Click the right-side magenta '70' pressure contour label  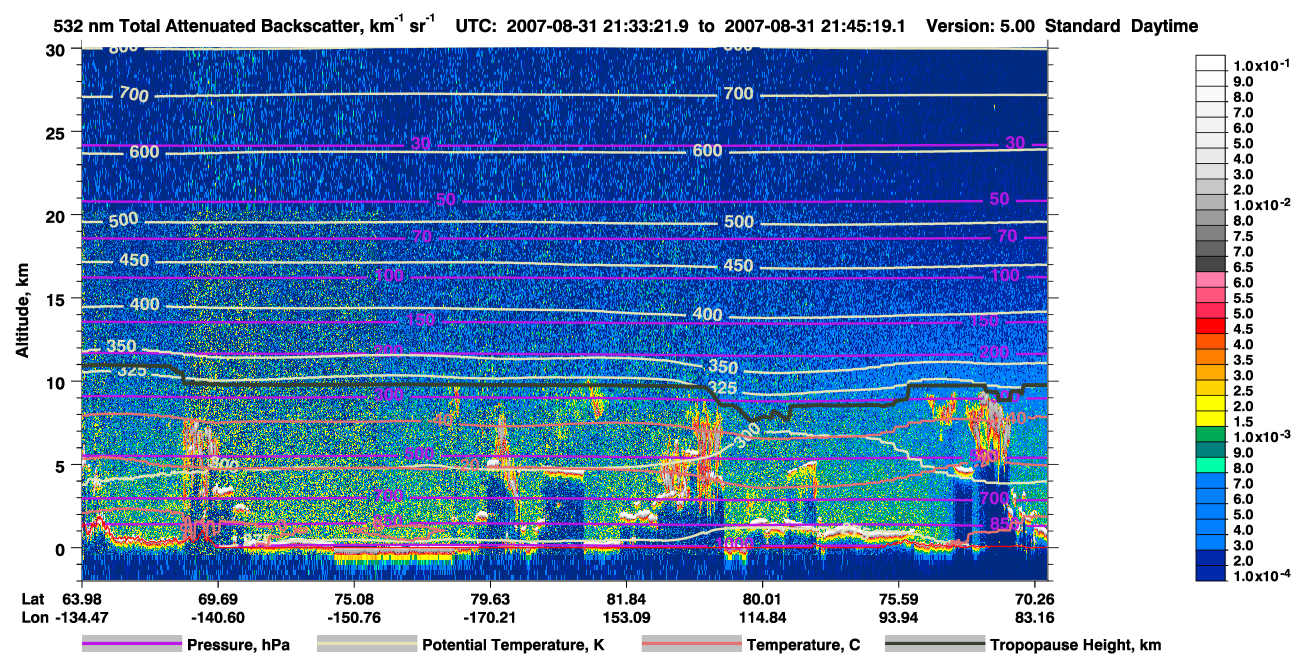pos(1006,236)
